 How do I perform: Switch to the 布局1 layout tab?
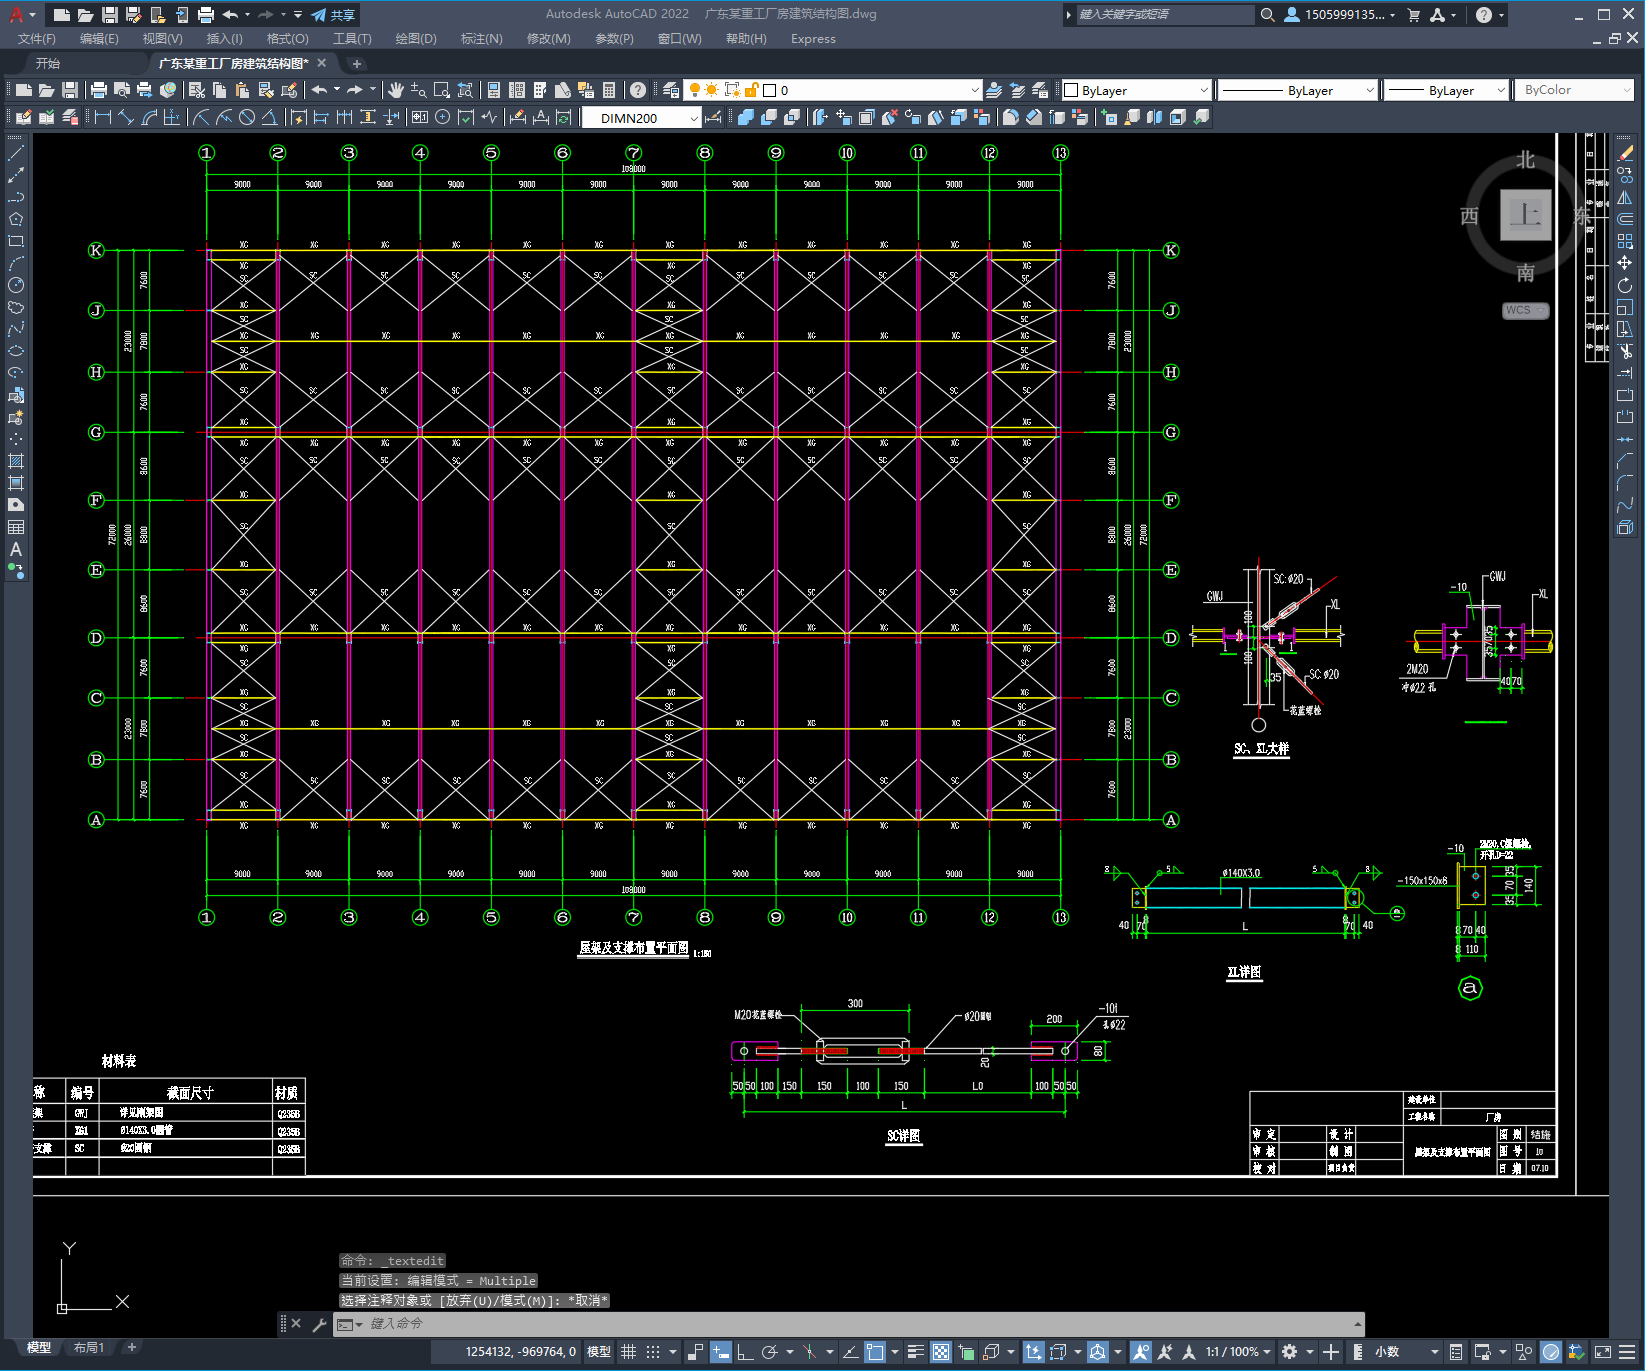pyautogui.click(x=89, y=1348)
